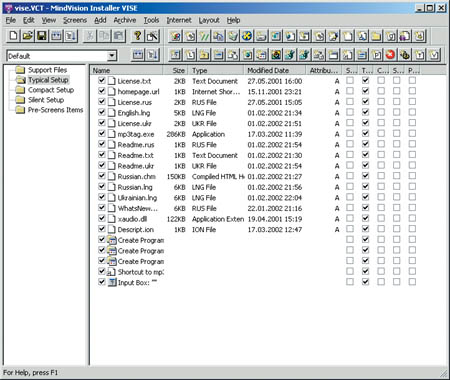
Task: Click the New document toolbar icon
Action: tap(13, 36)
